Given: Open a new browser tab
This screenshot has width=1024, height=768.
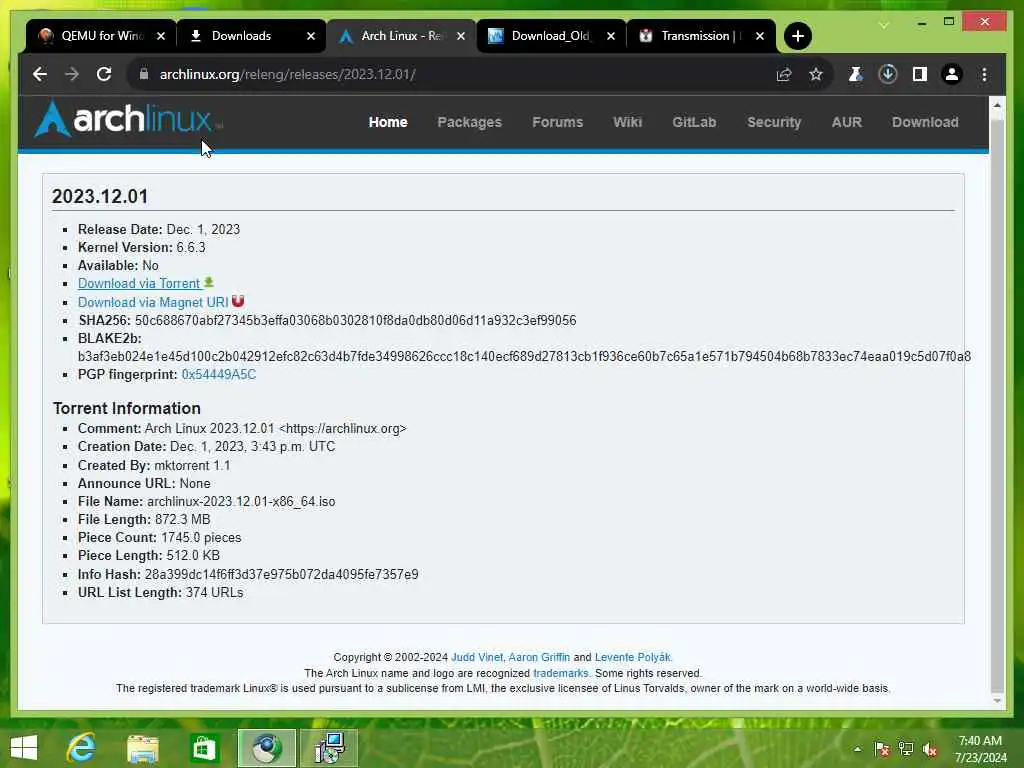Looking at the screenshot, I should [x=797, y=36].
